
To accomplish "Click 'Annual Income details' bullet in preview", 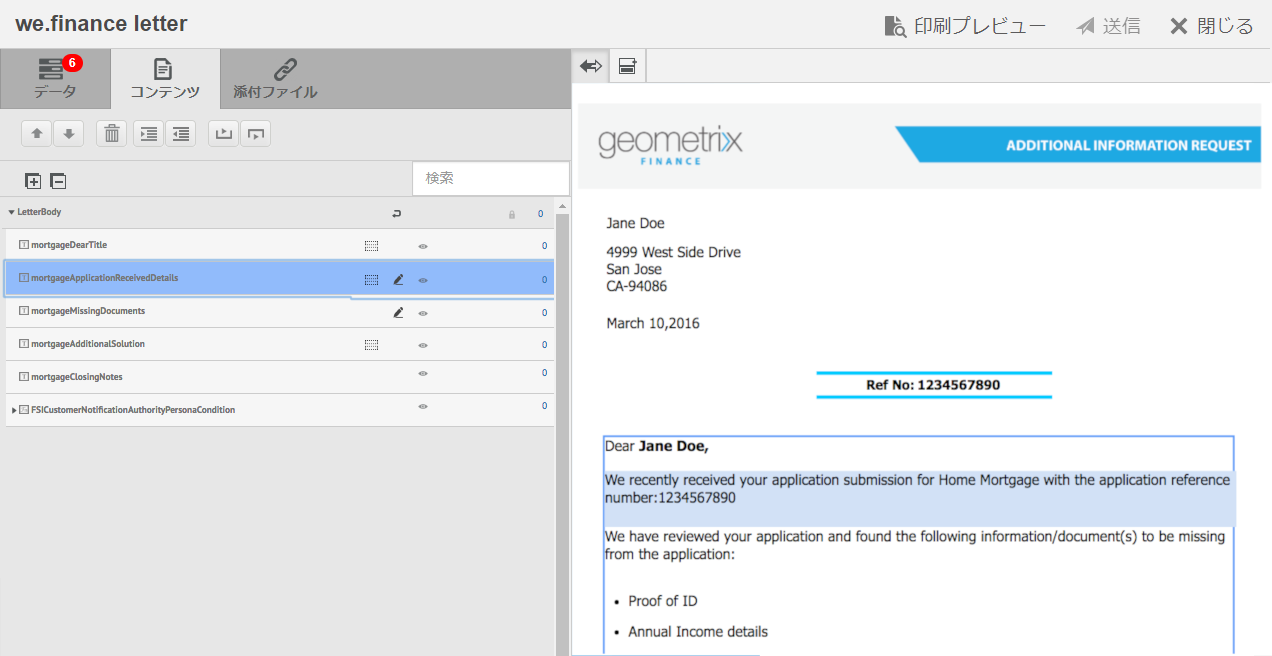I will click(x=698, y=632).
